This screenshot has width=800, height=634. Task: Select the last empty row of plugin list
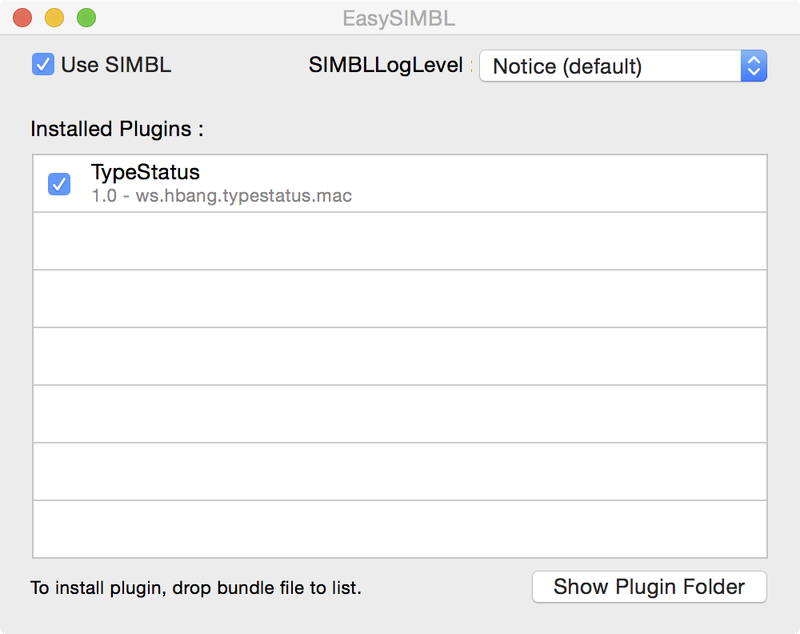coord(400,529)
